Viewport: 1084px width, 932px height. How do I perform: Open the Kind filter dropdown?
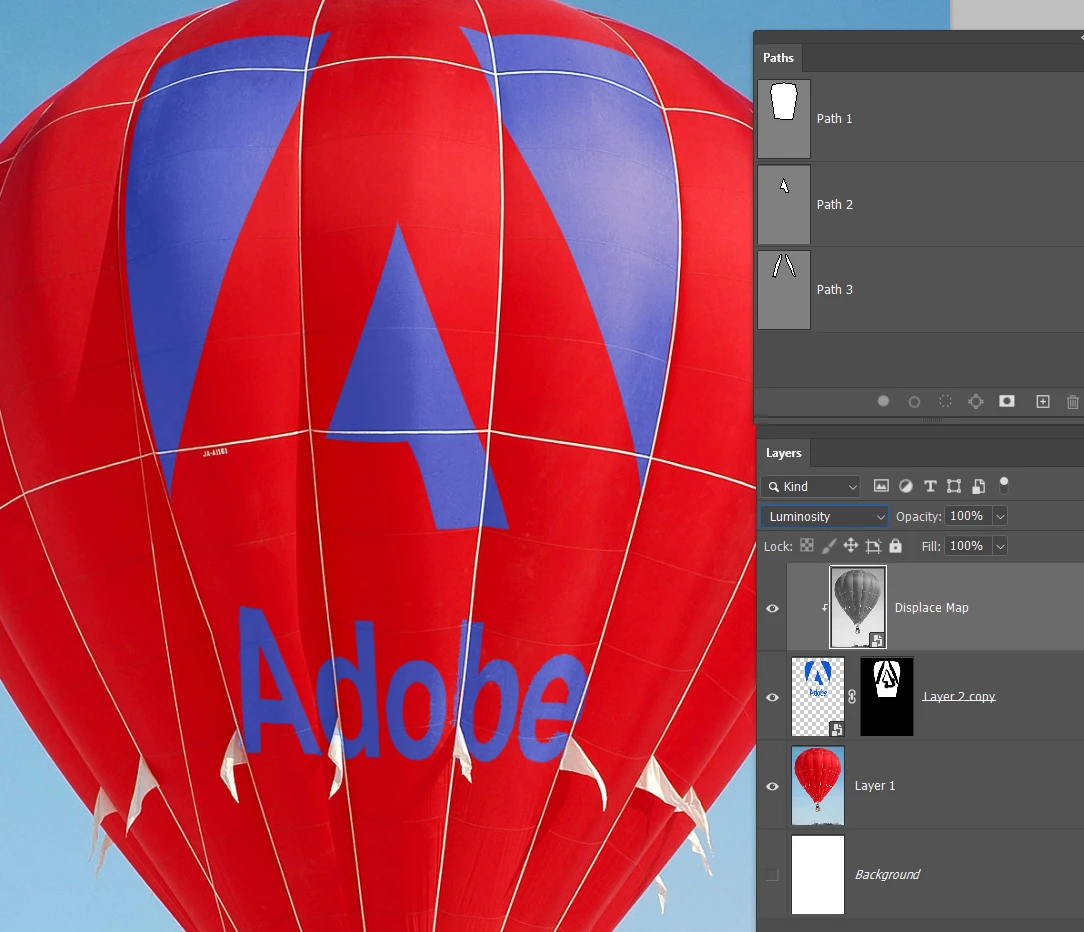[810, 487]
